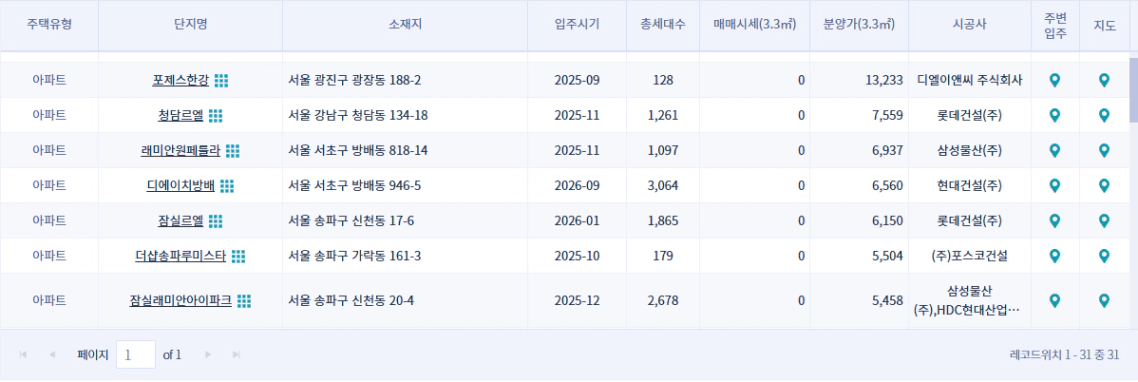Go to first page arrow in pager
This screenshot has height=382, width=1138.
click(23, 354)
